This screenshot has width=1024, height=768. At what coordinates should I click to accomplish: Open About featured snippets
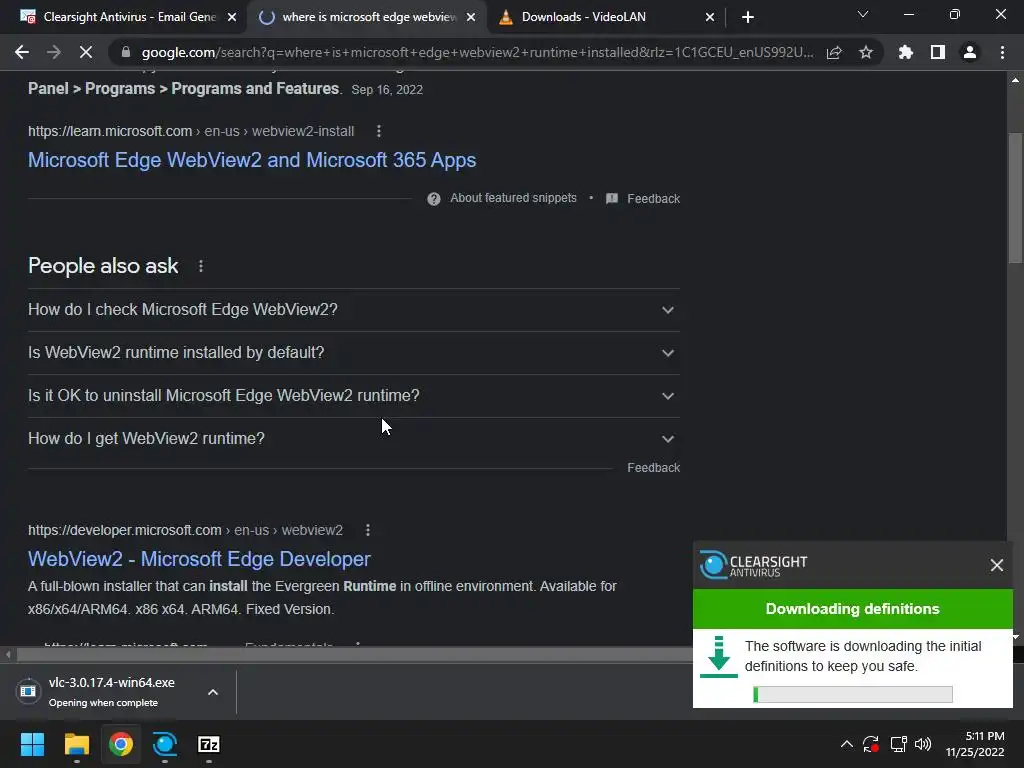pyautogui.click(x=513, y=198)
